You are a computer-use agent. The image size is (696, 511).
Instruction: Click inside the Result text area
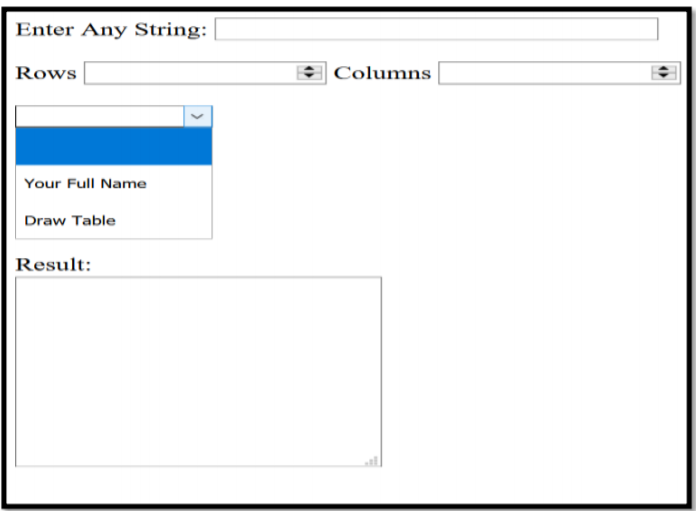(x=198, y=372)
